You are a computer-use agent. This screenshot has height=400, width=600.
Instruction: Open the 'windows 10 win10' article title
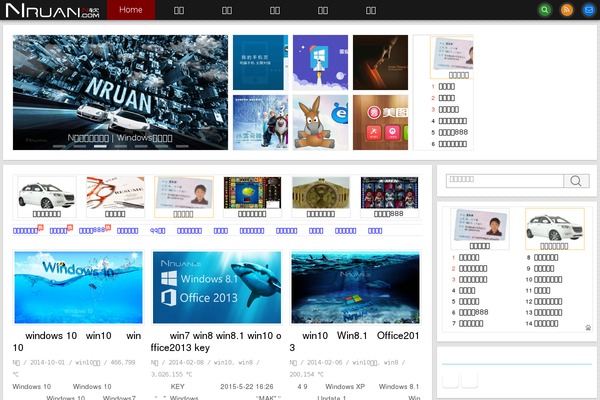pyautogui.click(x=77, y=341)
